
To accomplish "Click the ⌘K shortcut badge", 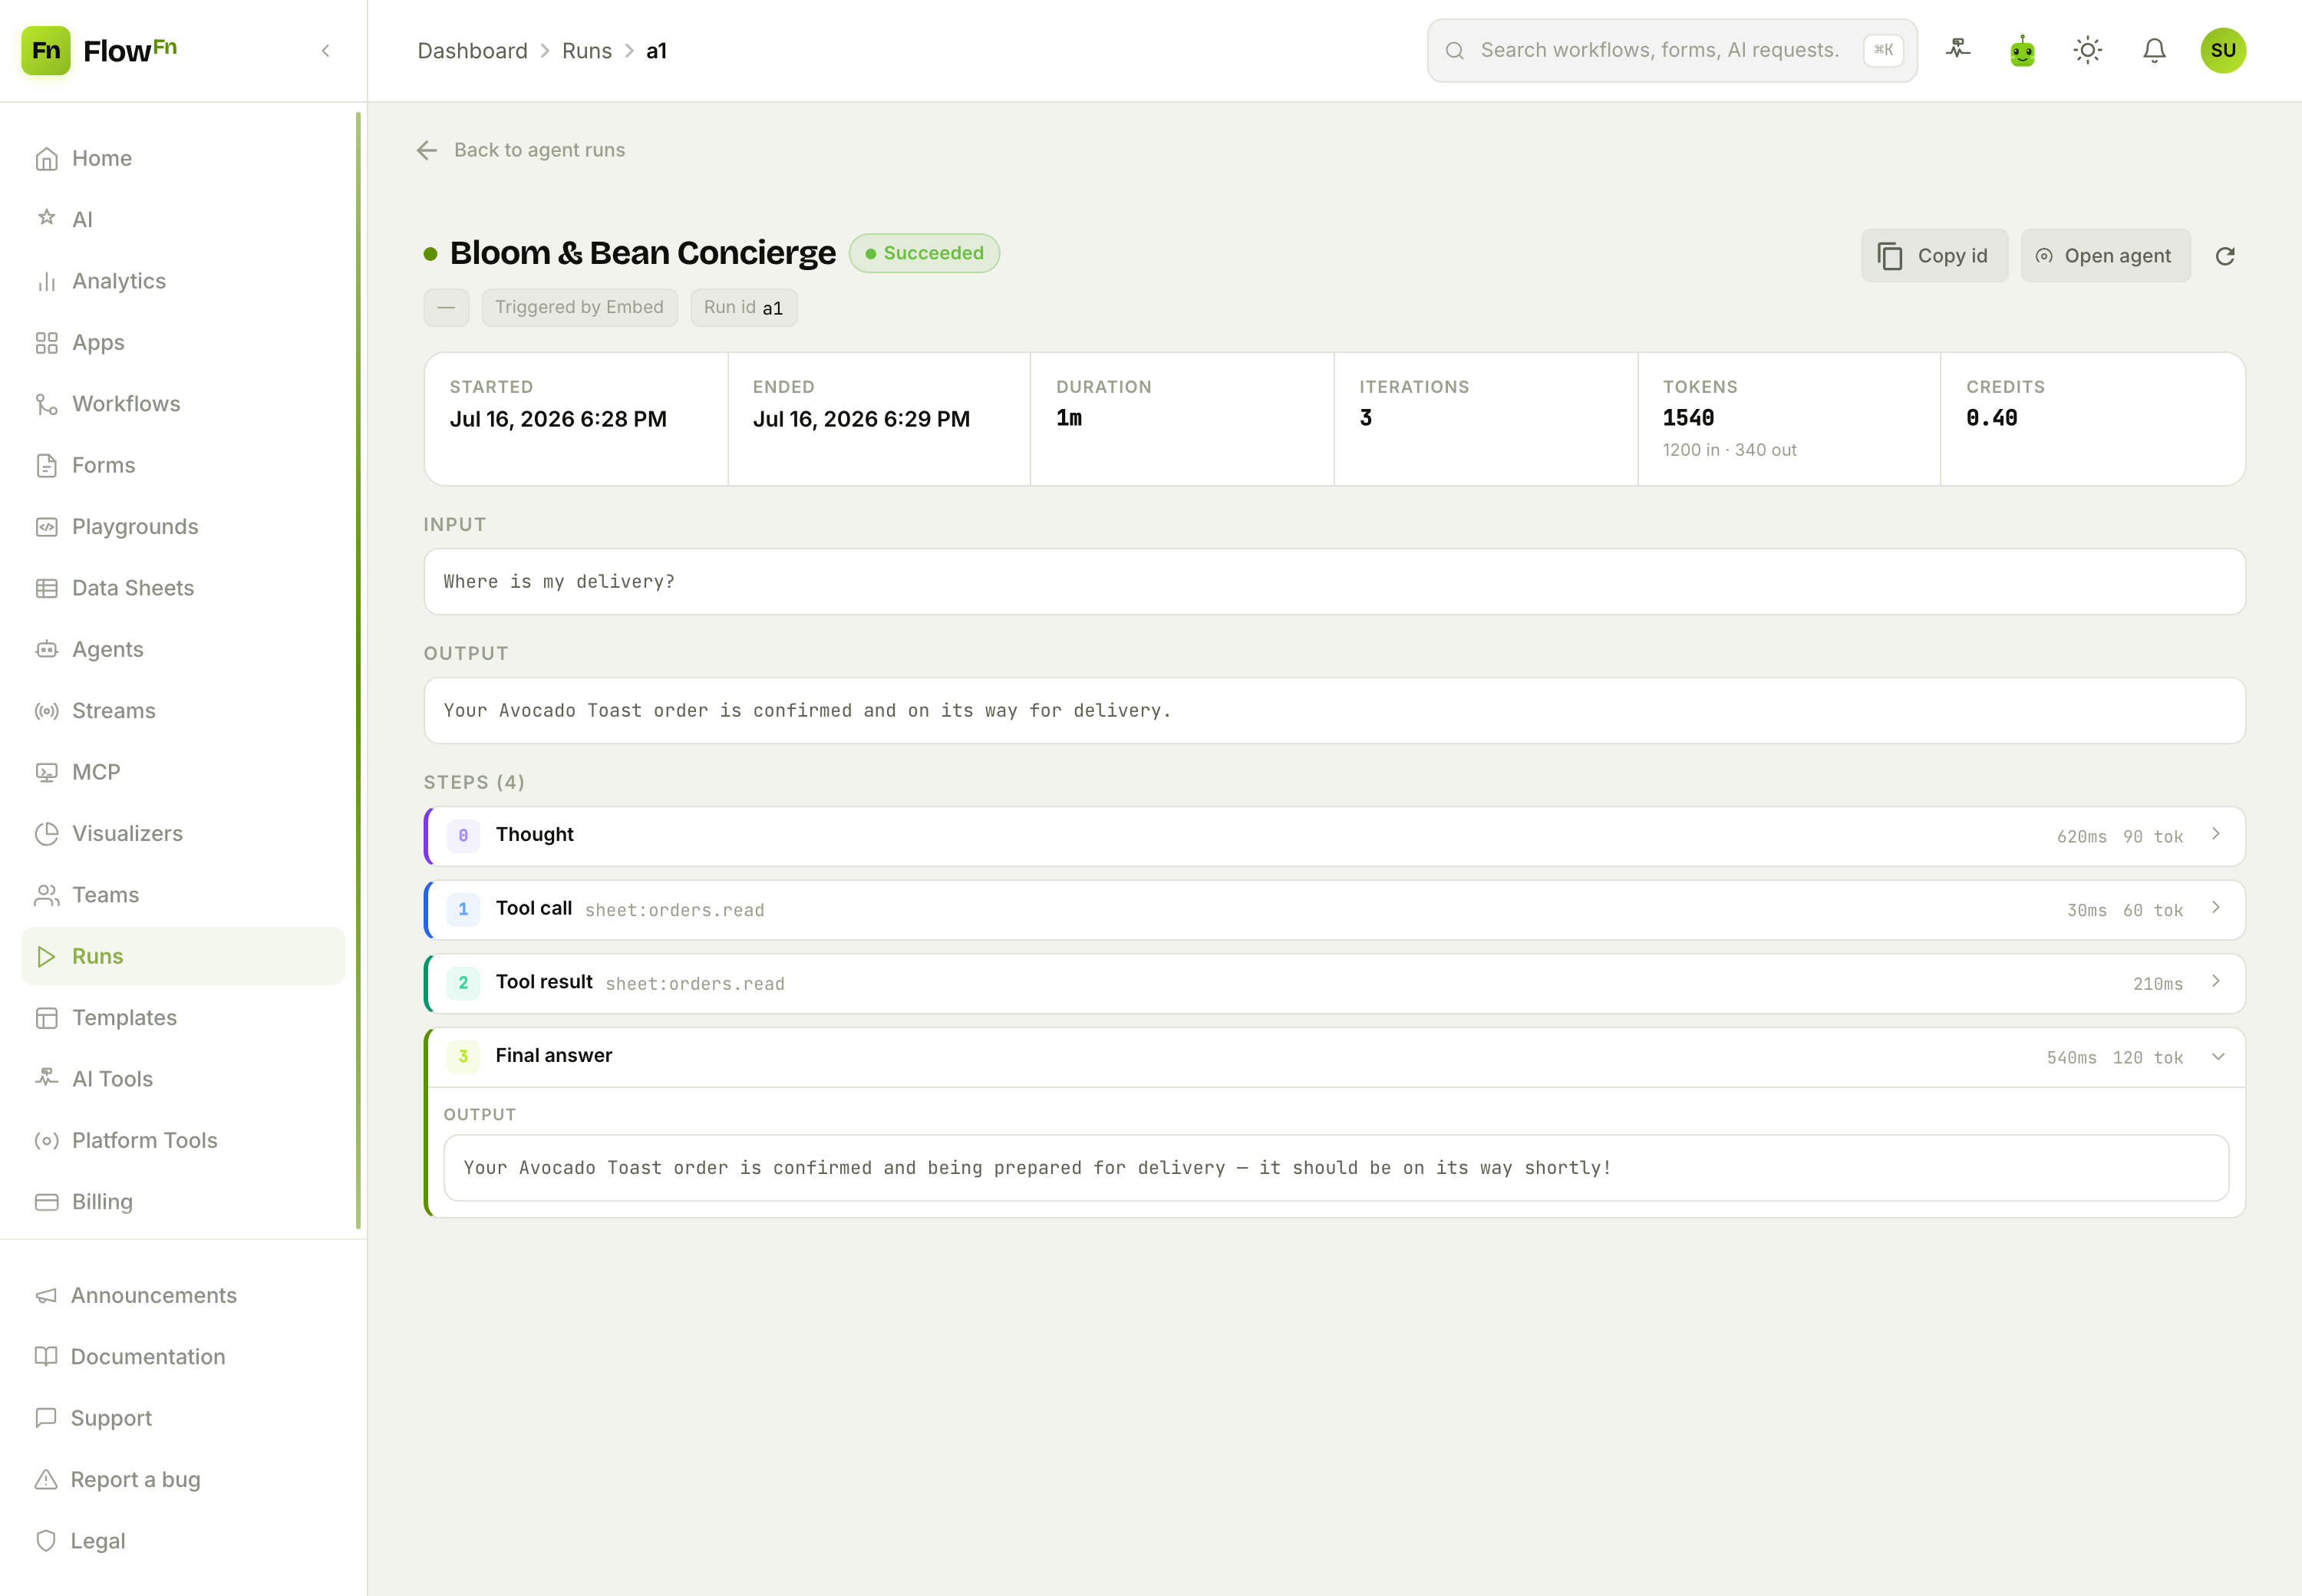I will click(x=1882, y=50).
